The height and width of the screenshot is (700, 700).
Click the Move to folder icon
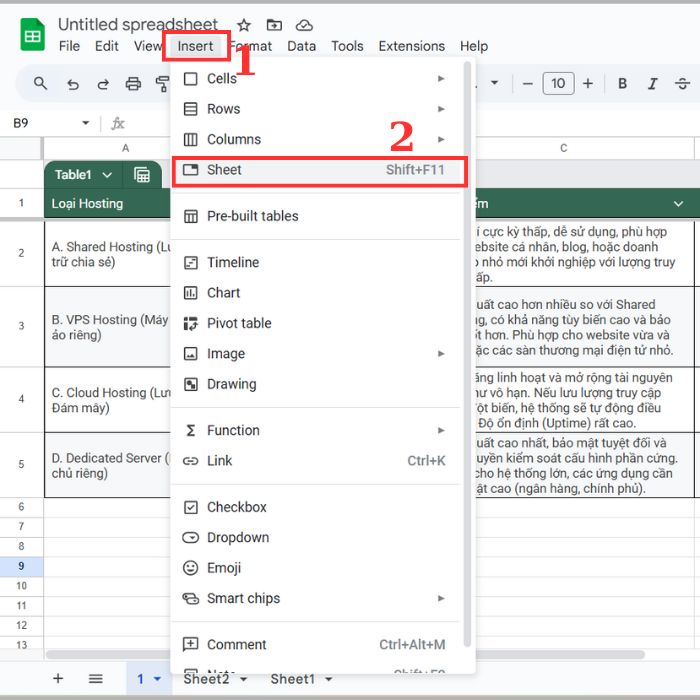(274, 25)
